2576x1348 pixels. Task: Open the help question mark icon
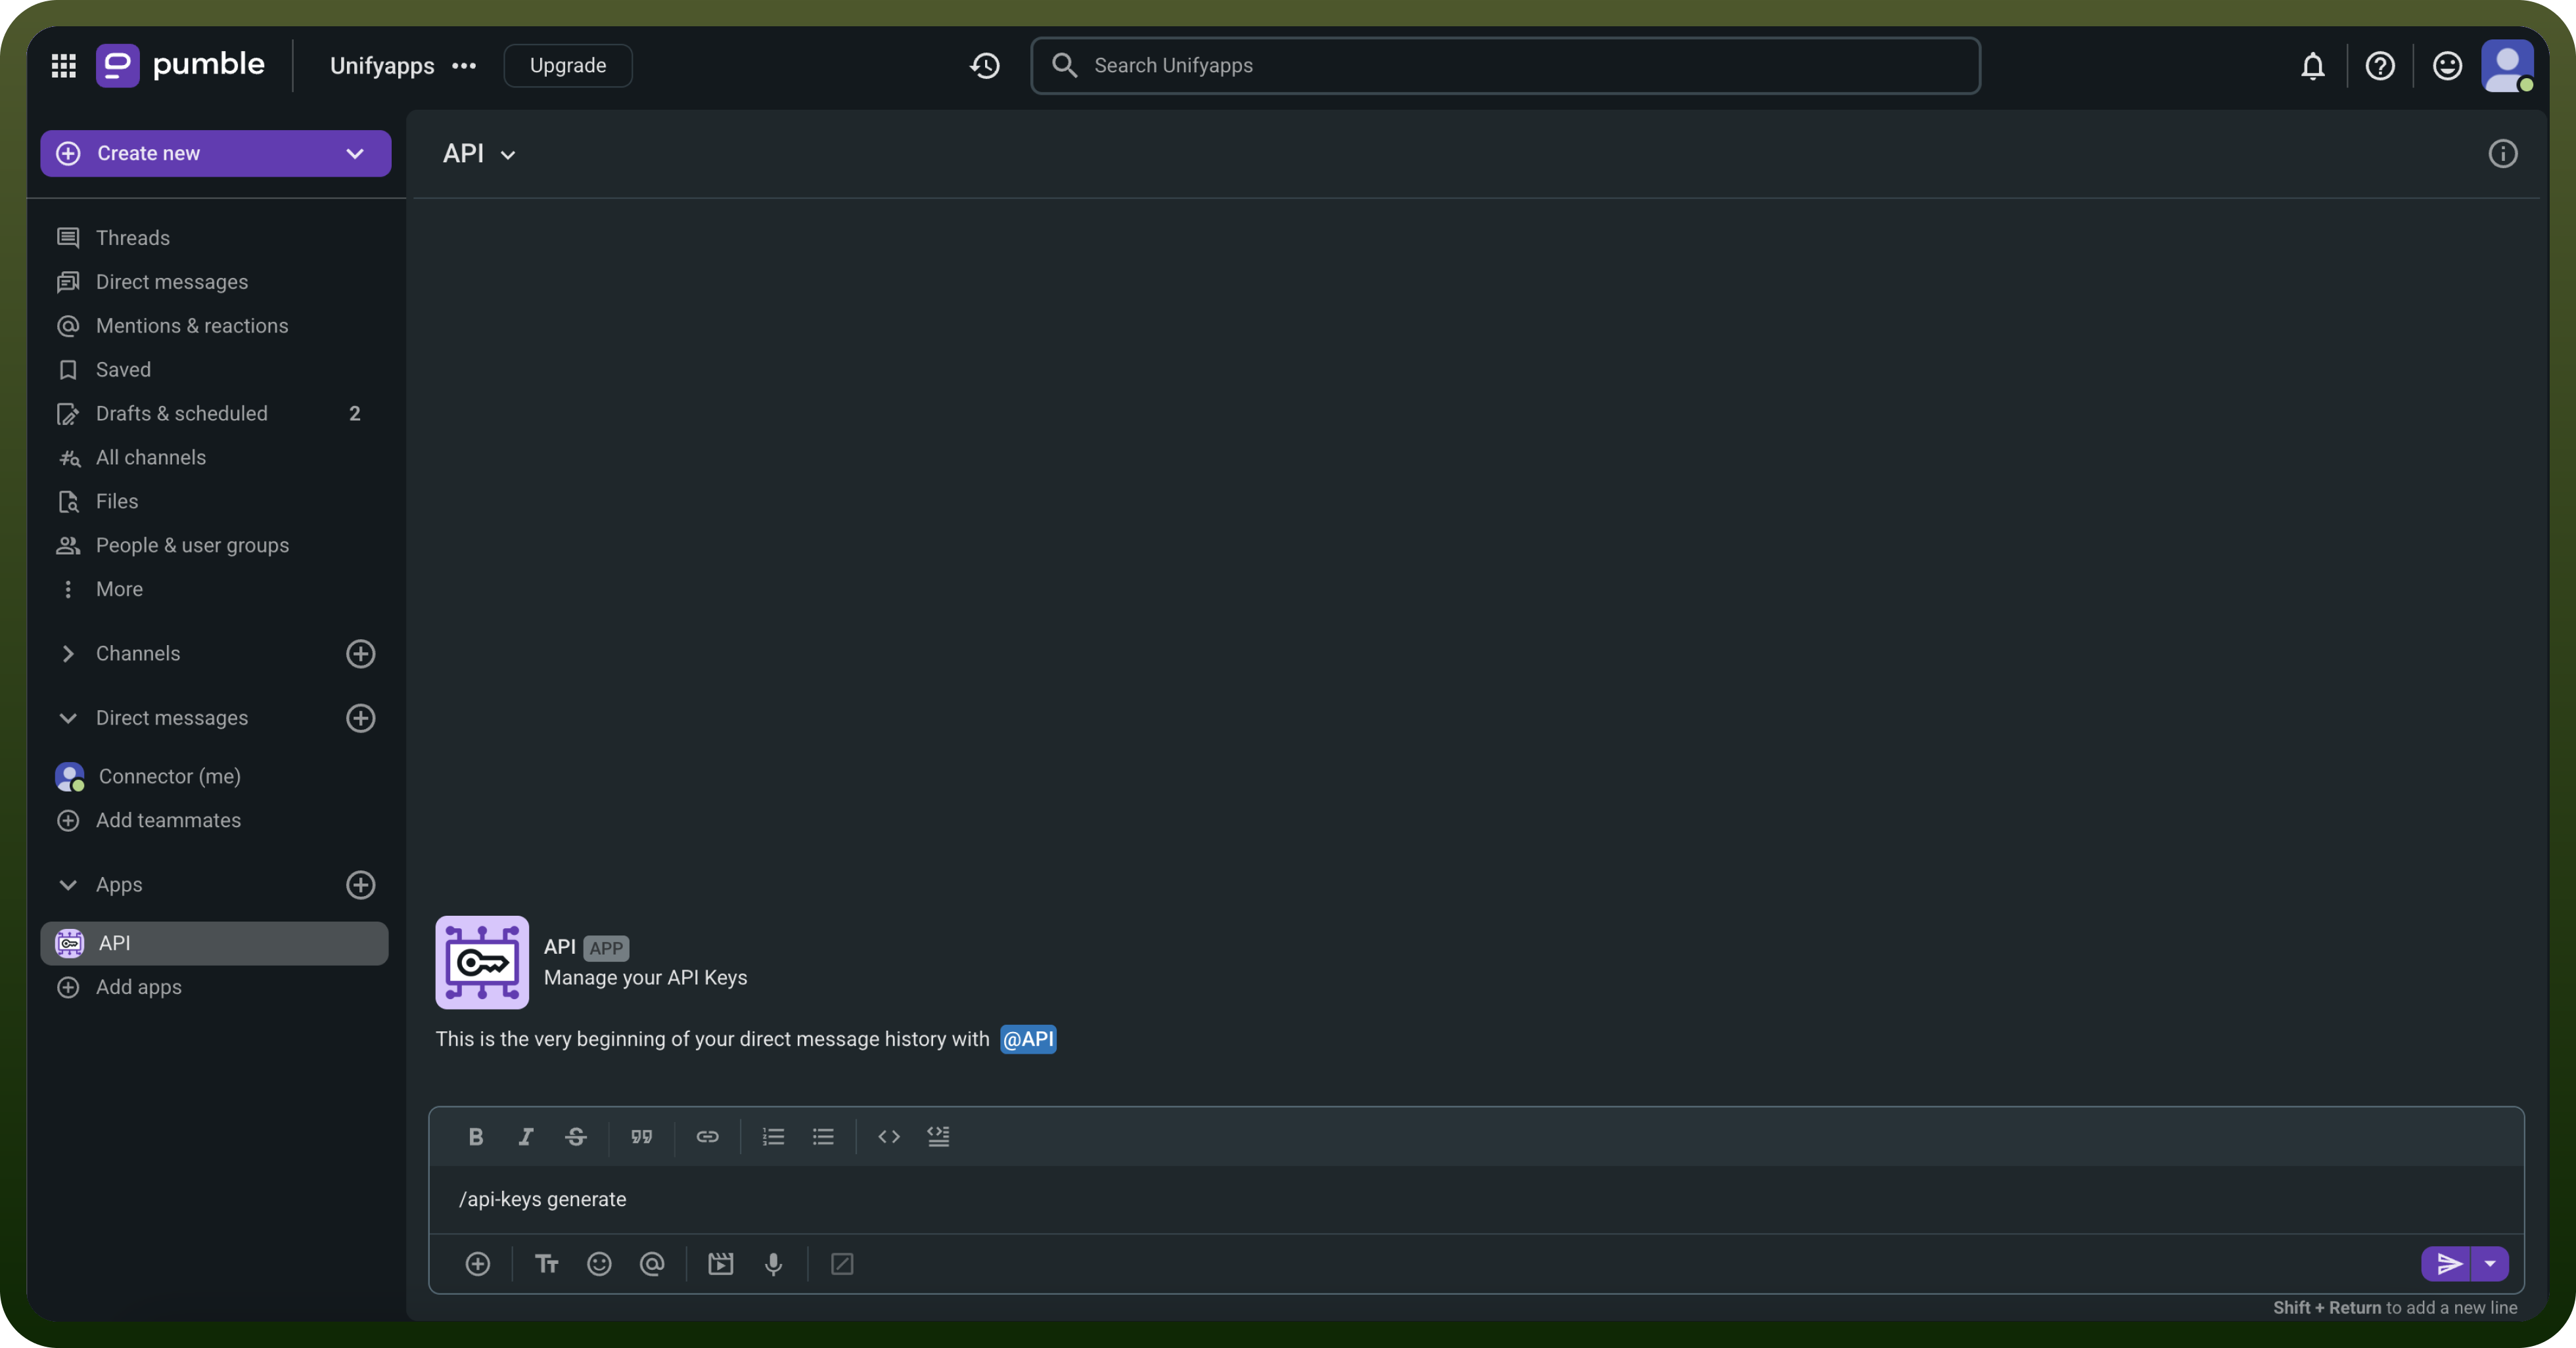pos(2380,66)
